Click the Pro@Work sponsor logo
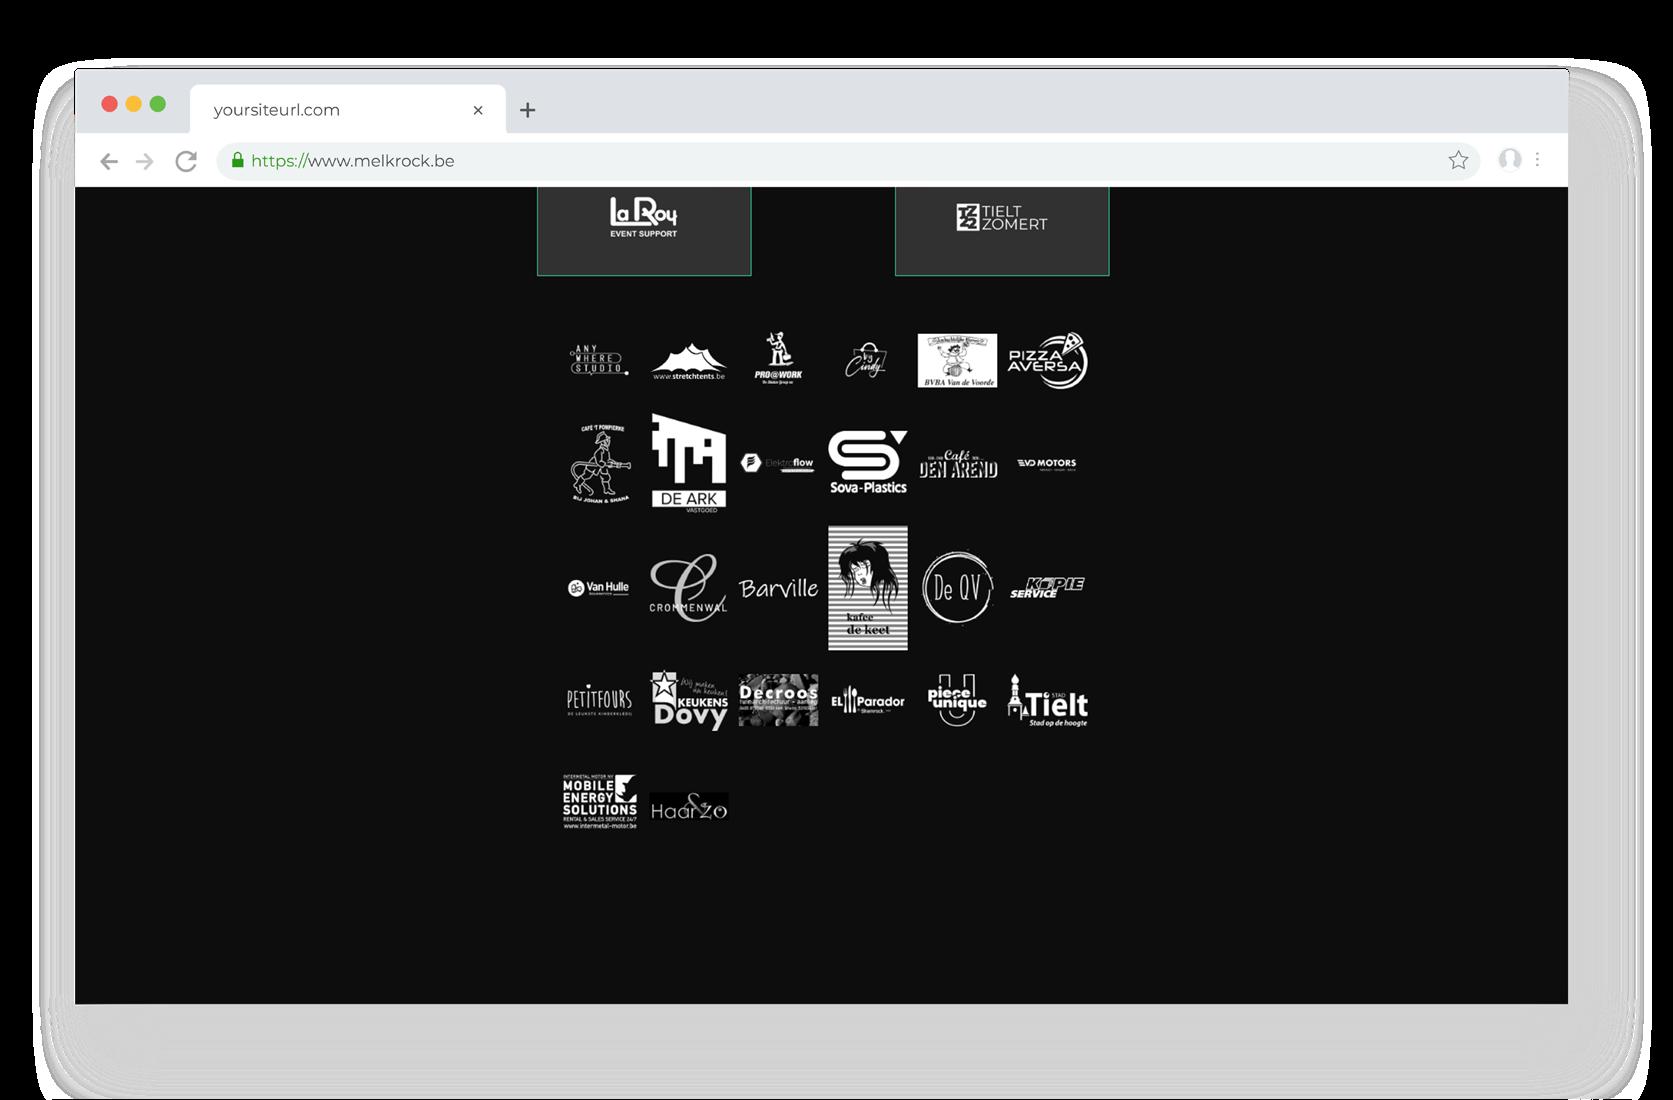1673x1100 pixels. click(778, 359)
